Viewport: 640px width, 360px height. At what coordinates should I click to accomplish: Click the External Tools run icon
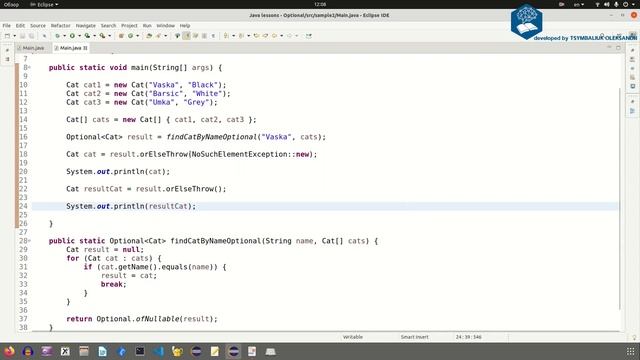pos(102,36)
